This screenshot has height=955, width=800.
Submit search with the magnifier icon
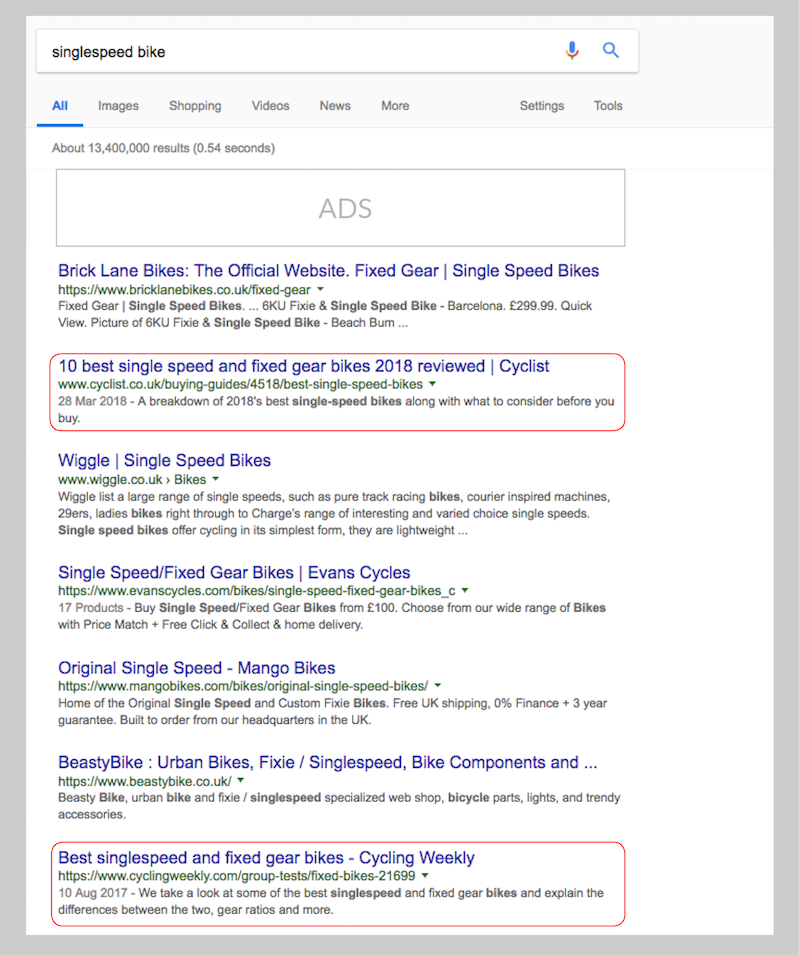coord(611,51)
